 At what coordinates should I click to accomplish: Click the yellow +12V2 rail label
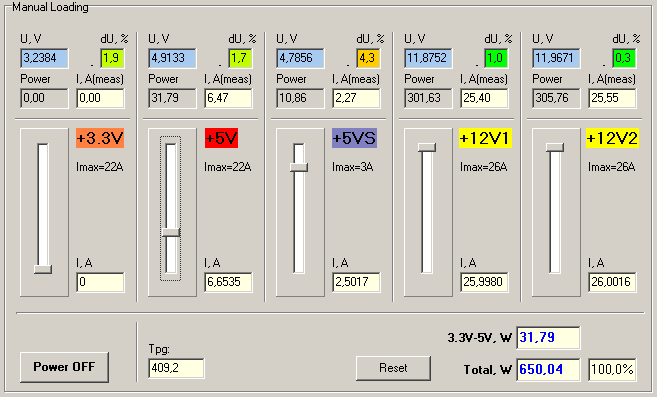click(x=612, y=138)
